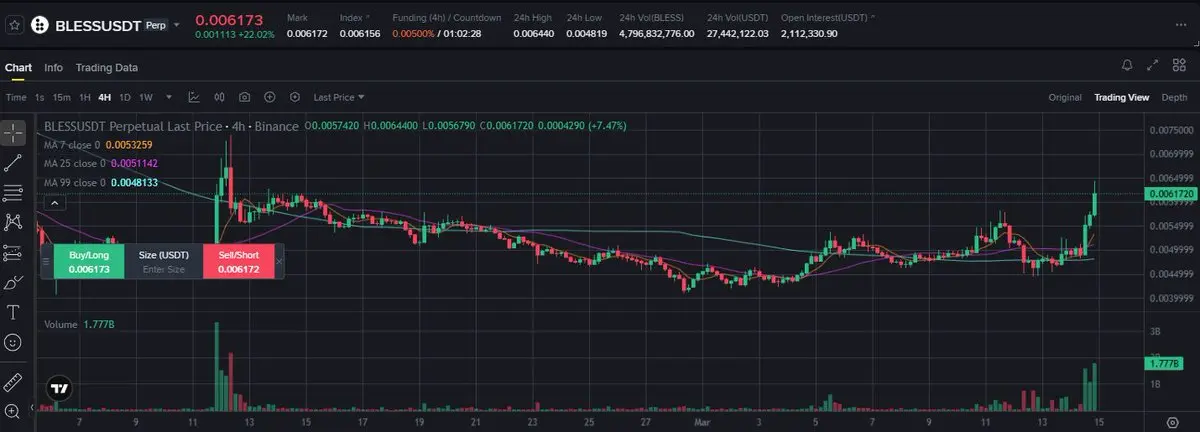
Task: Expand more time intervals dropdown arrow
Action: tap(168, 97)
